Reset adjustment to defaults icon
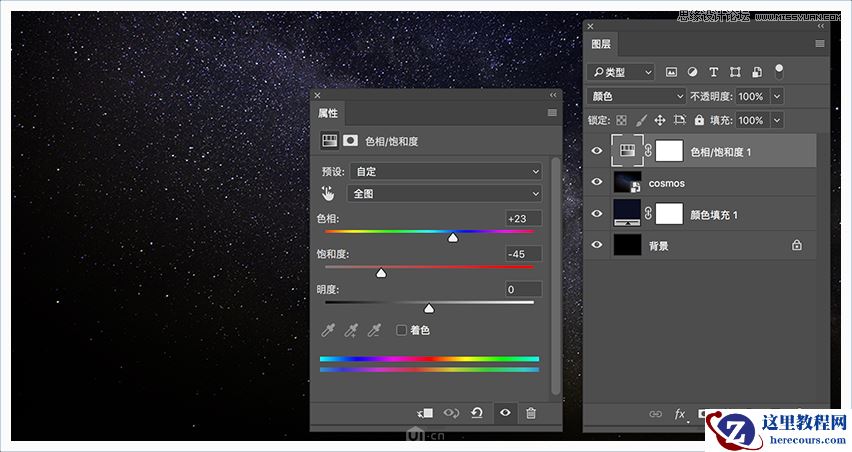 pyautogui.click(x=477, y=413)
